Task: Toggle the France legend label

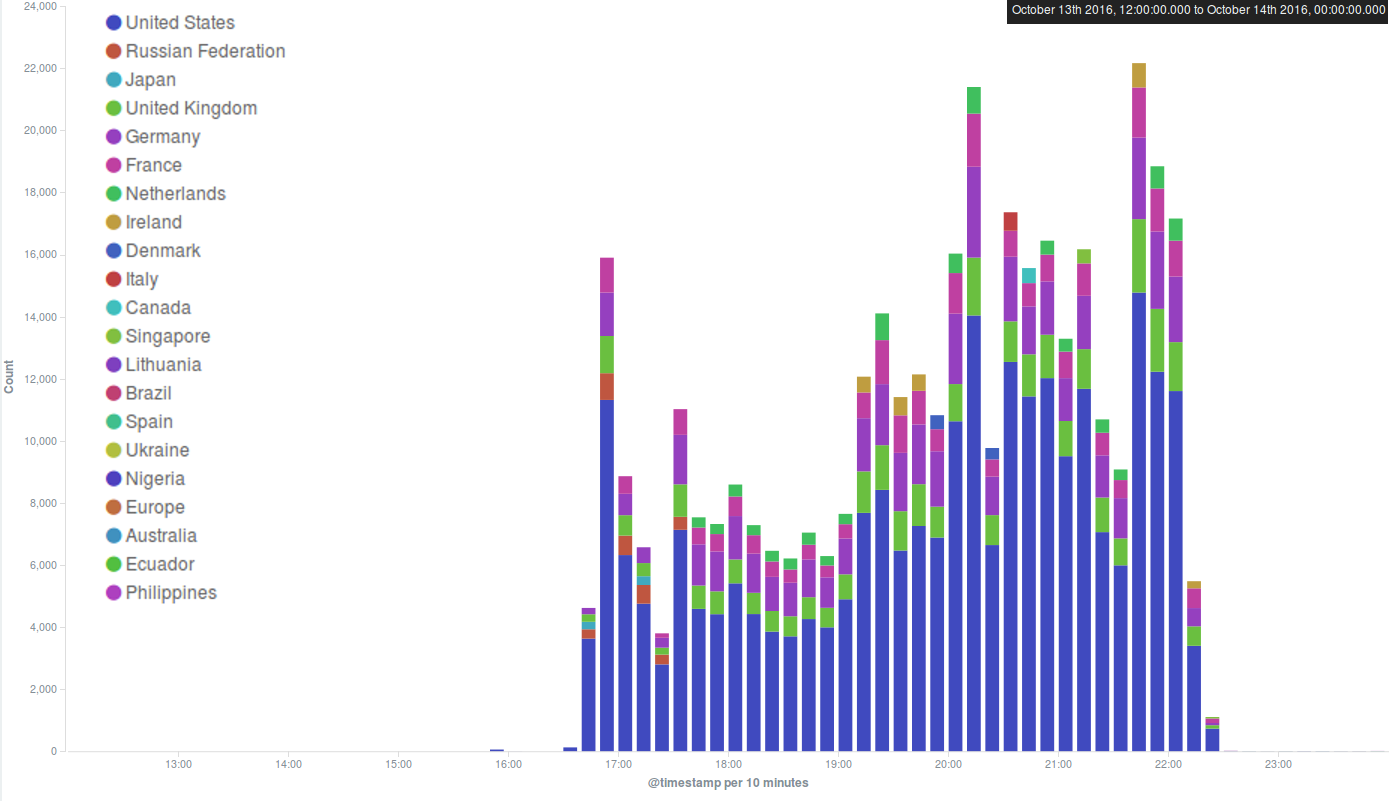Action: [x=153, y=166]
